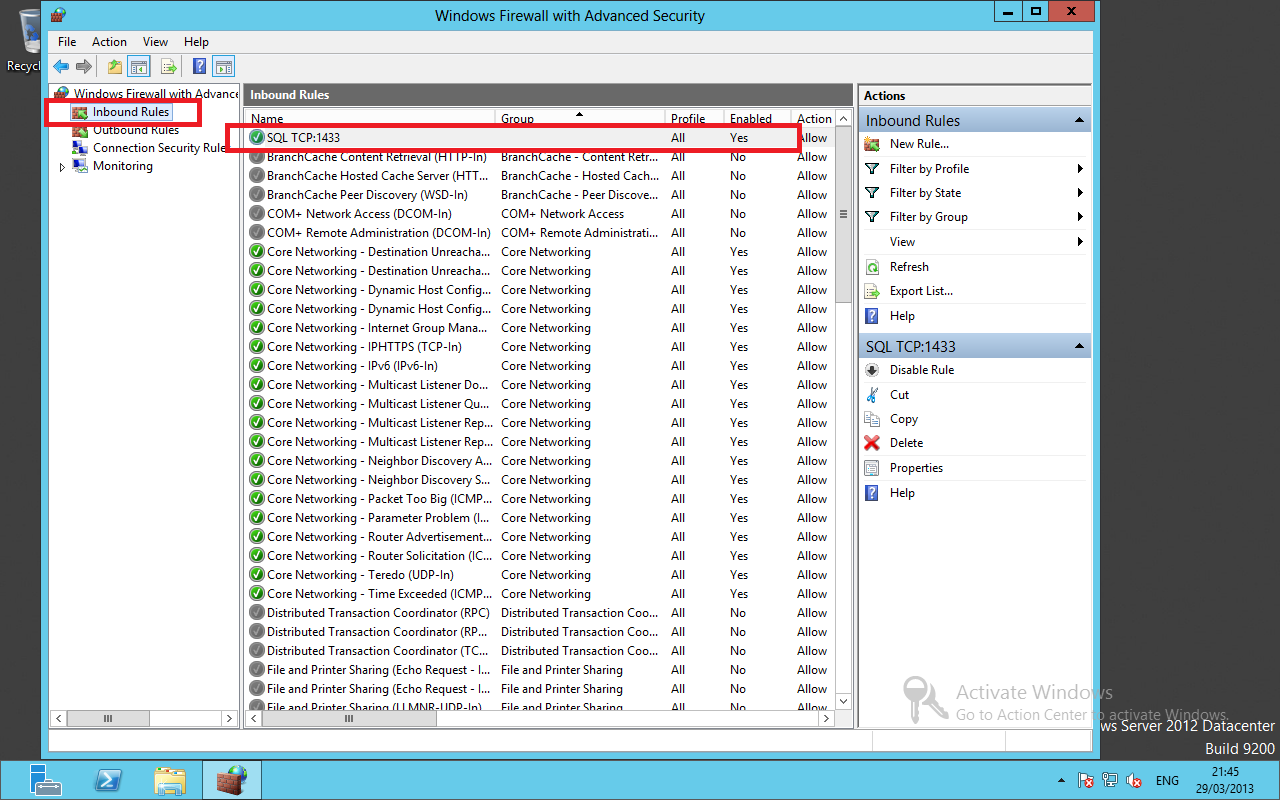This screenshot has width=1280, height=800.
Task: Open File Explorer from the taskbar
Action: tap(170, 780)
